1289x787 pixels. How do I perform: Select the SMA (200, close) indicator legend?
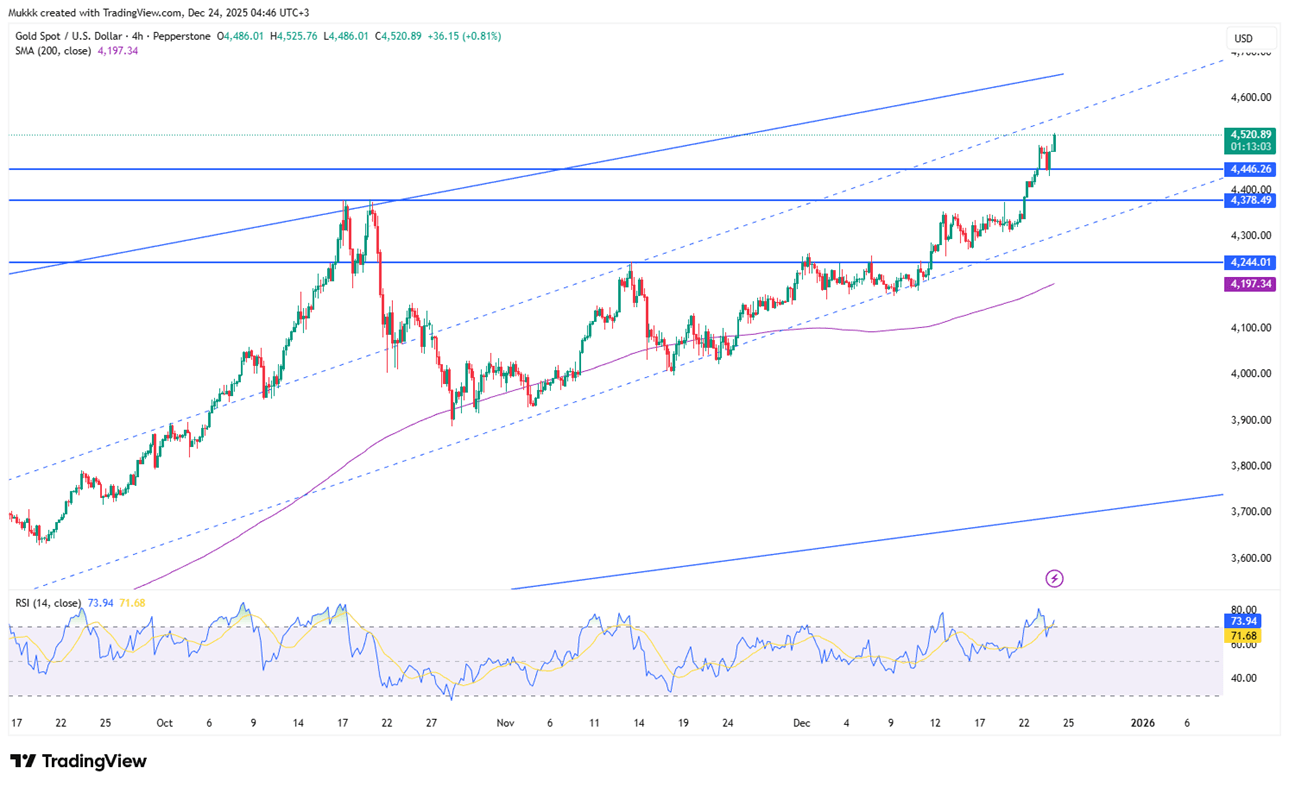click(x=51, y=50)
